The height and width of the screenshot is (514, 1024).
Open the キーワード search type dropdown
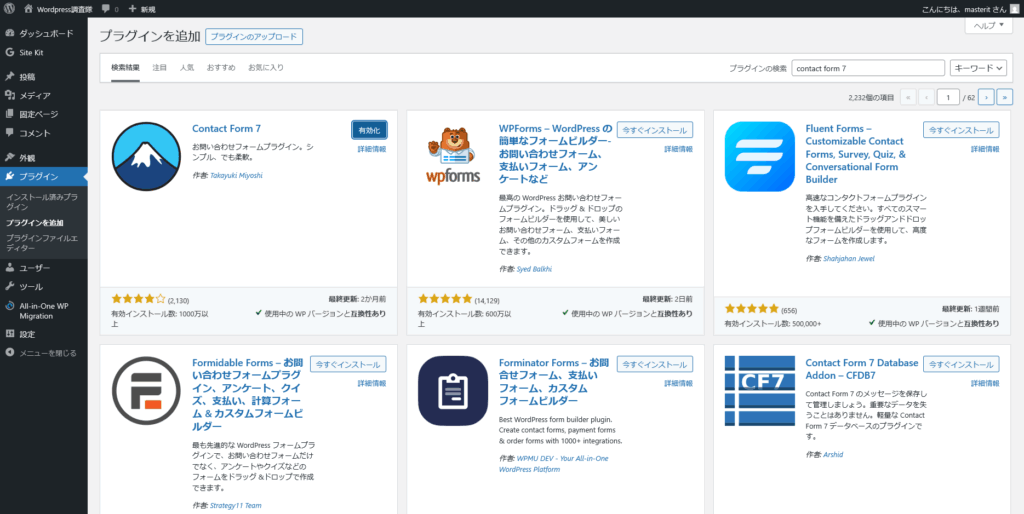coord(977,68)
